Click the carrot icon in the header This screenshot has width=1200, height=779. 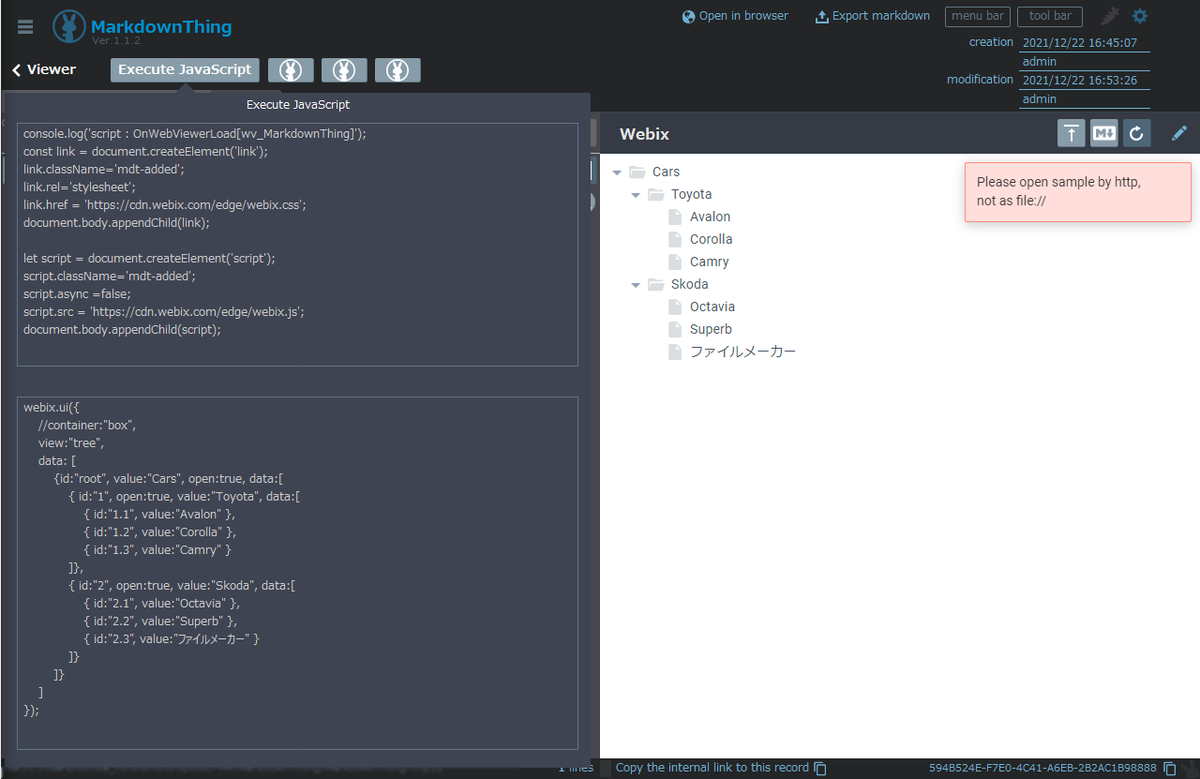1110,16
